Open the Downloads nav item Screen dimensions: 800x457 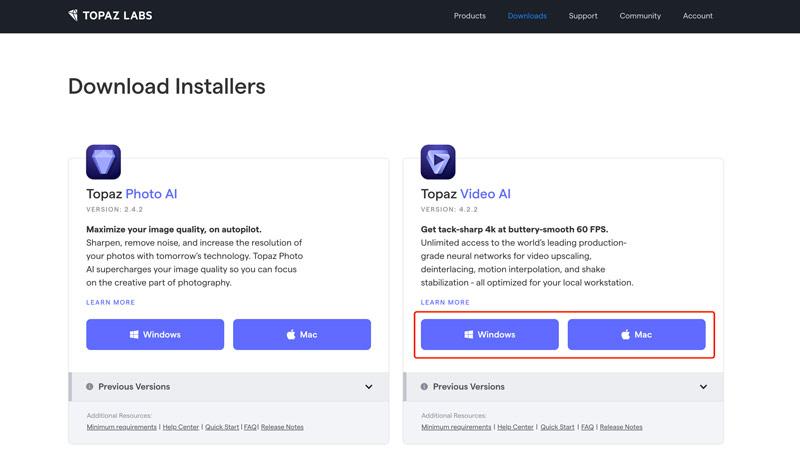click(x=527, y=16)
